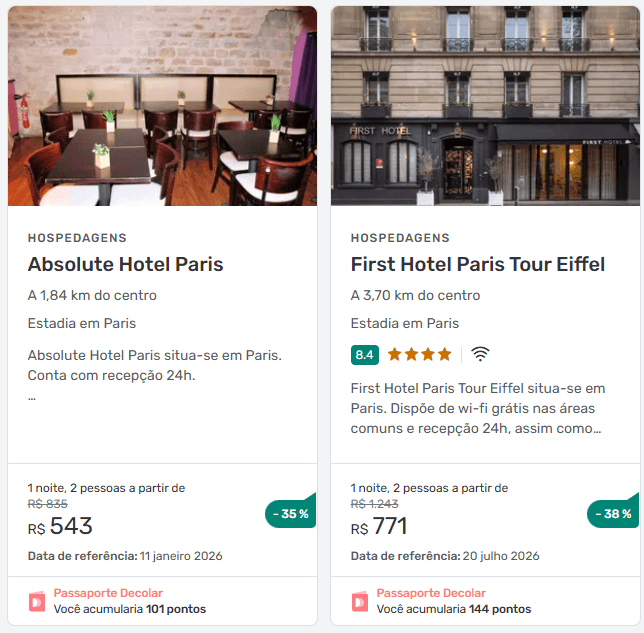
Task: Click the four-star rating of First Hotel
Action: point(419,354)
